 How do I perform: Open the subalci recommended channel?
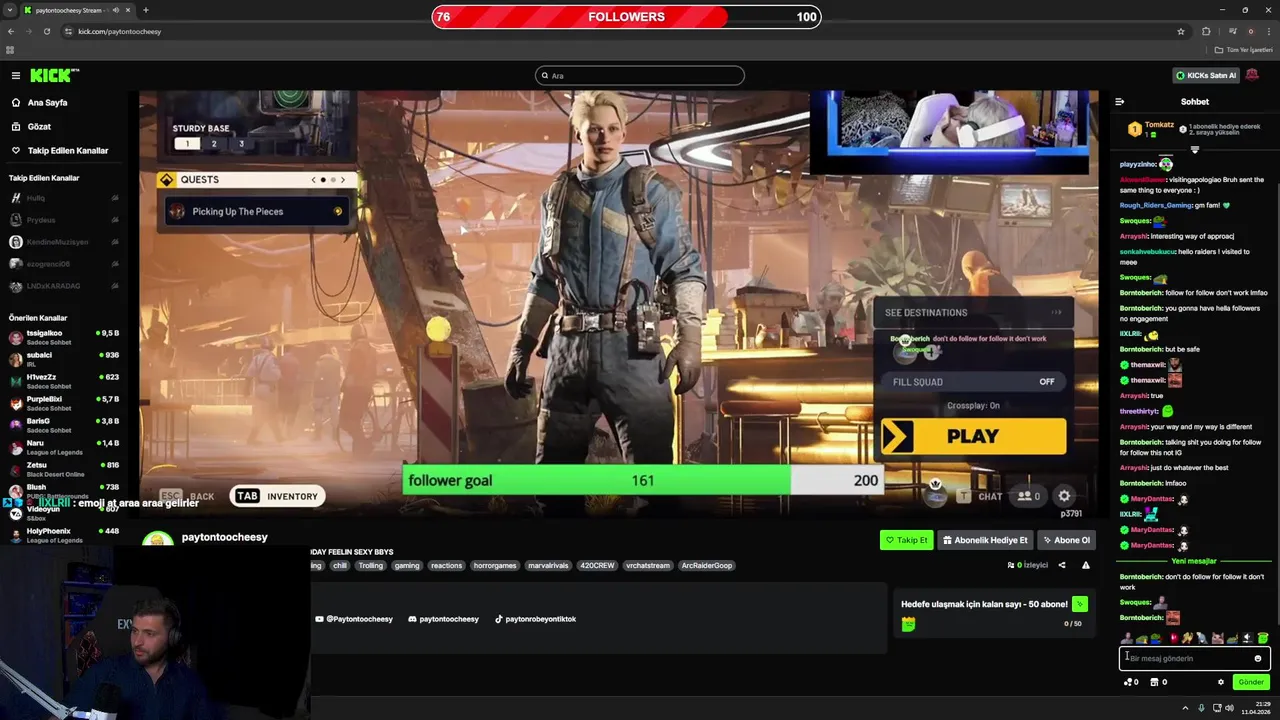click(x=63, y=359)
